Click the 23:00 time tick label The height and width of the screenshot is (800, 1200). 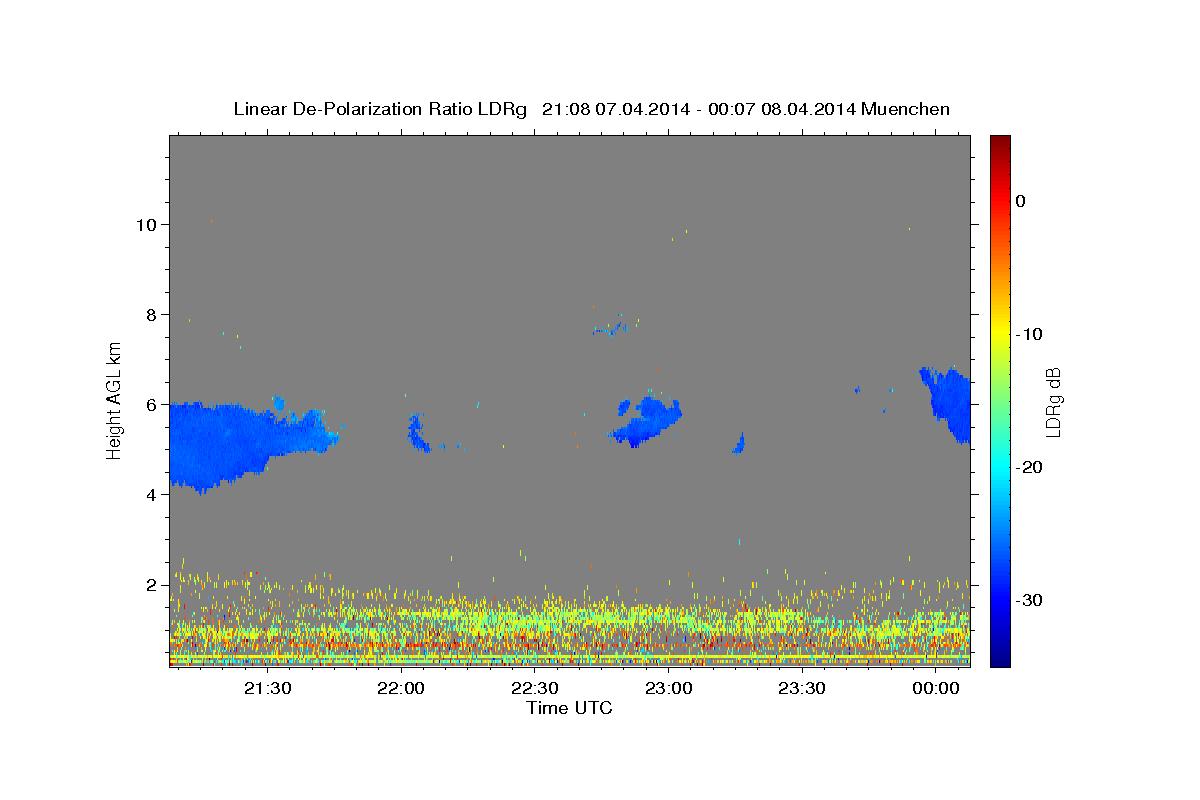[669, 688]
